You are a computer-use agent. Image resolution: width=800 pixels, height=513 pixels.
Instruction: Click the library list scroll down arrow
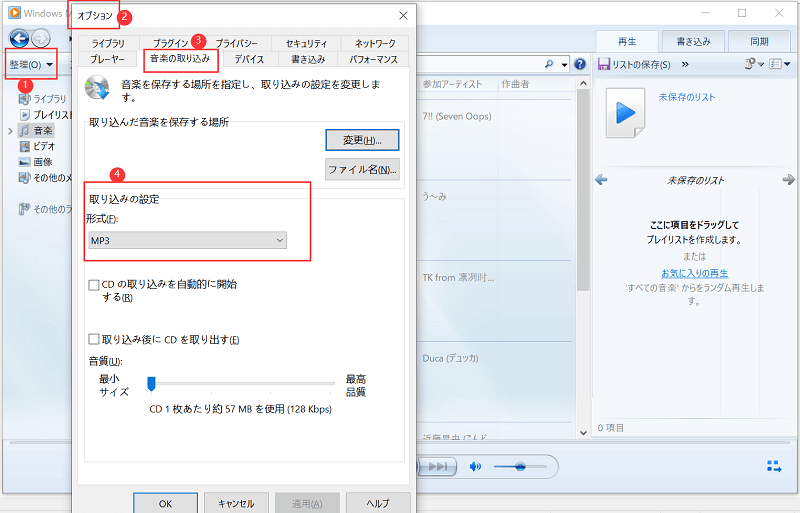click(x=583, y=433)
